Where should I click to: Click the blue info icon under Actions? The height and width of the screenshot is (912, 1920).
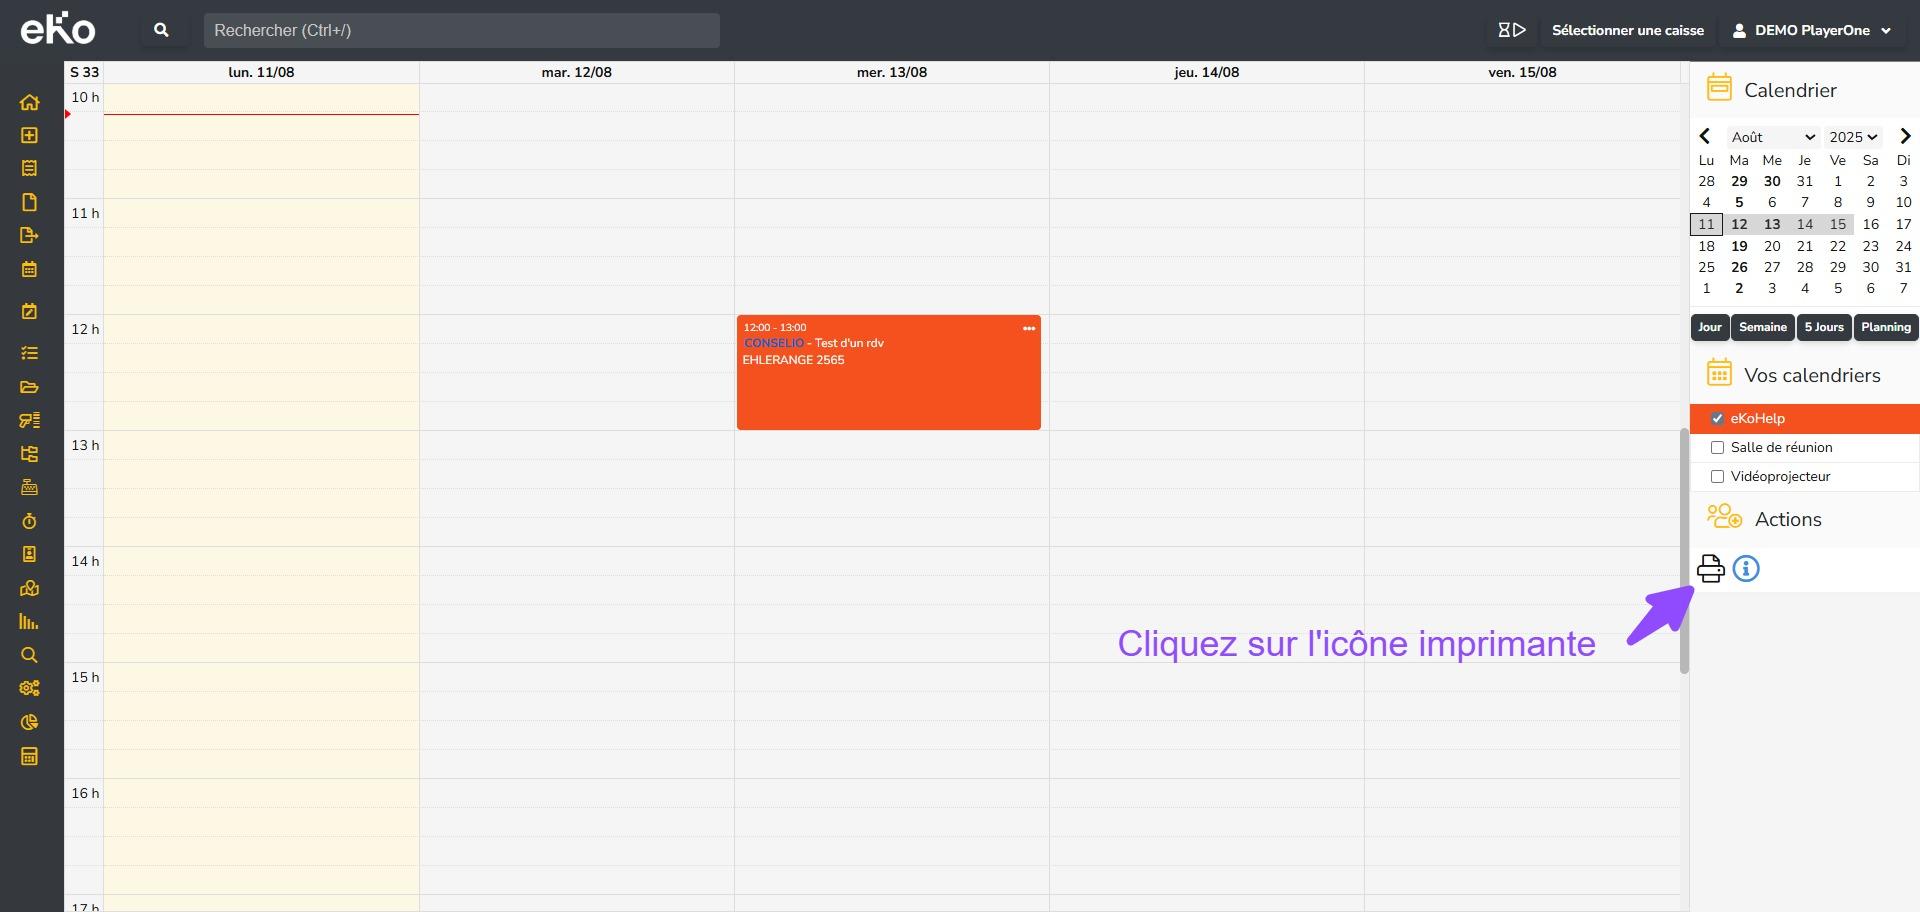click(1746, 569)
